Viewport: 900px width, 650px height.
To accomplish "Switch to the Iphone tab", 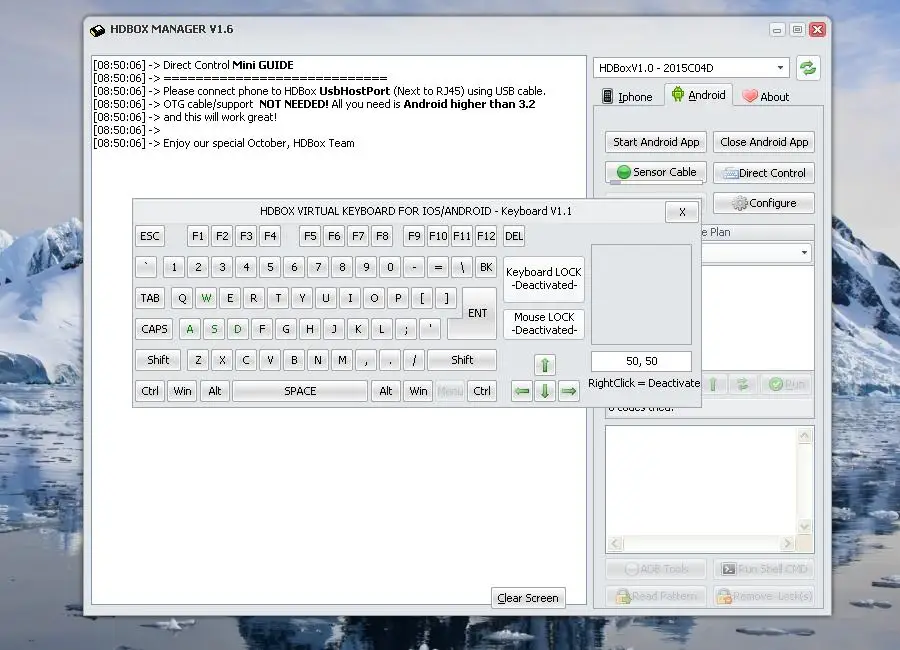I will click(627, 96).
